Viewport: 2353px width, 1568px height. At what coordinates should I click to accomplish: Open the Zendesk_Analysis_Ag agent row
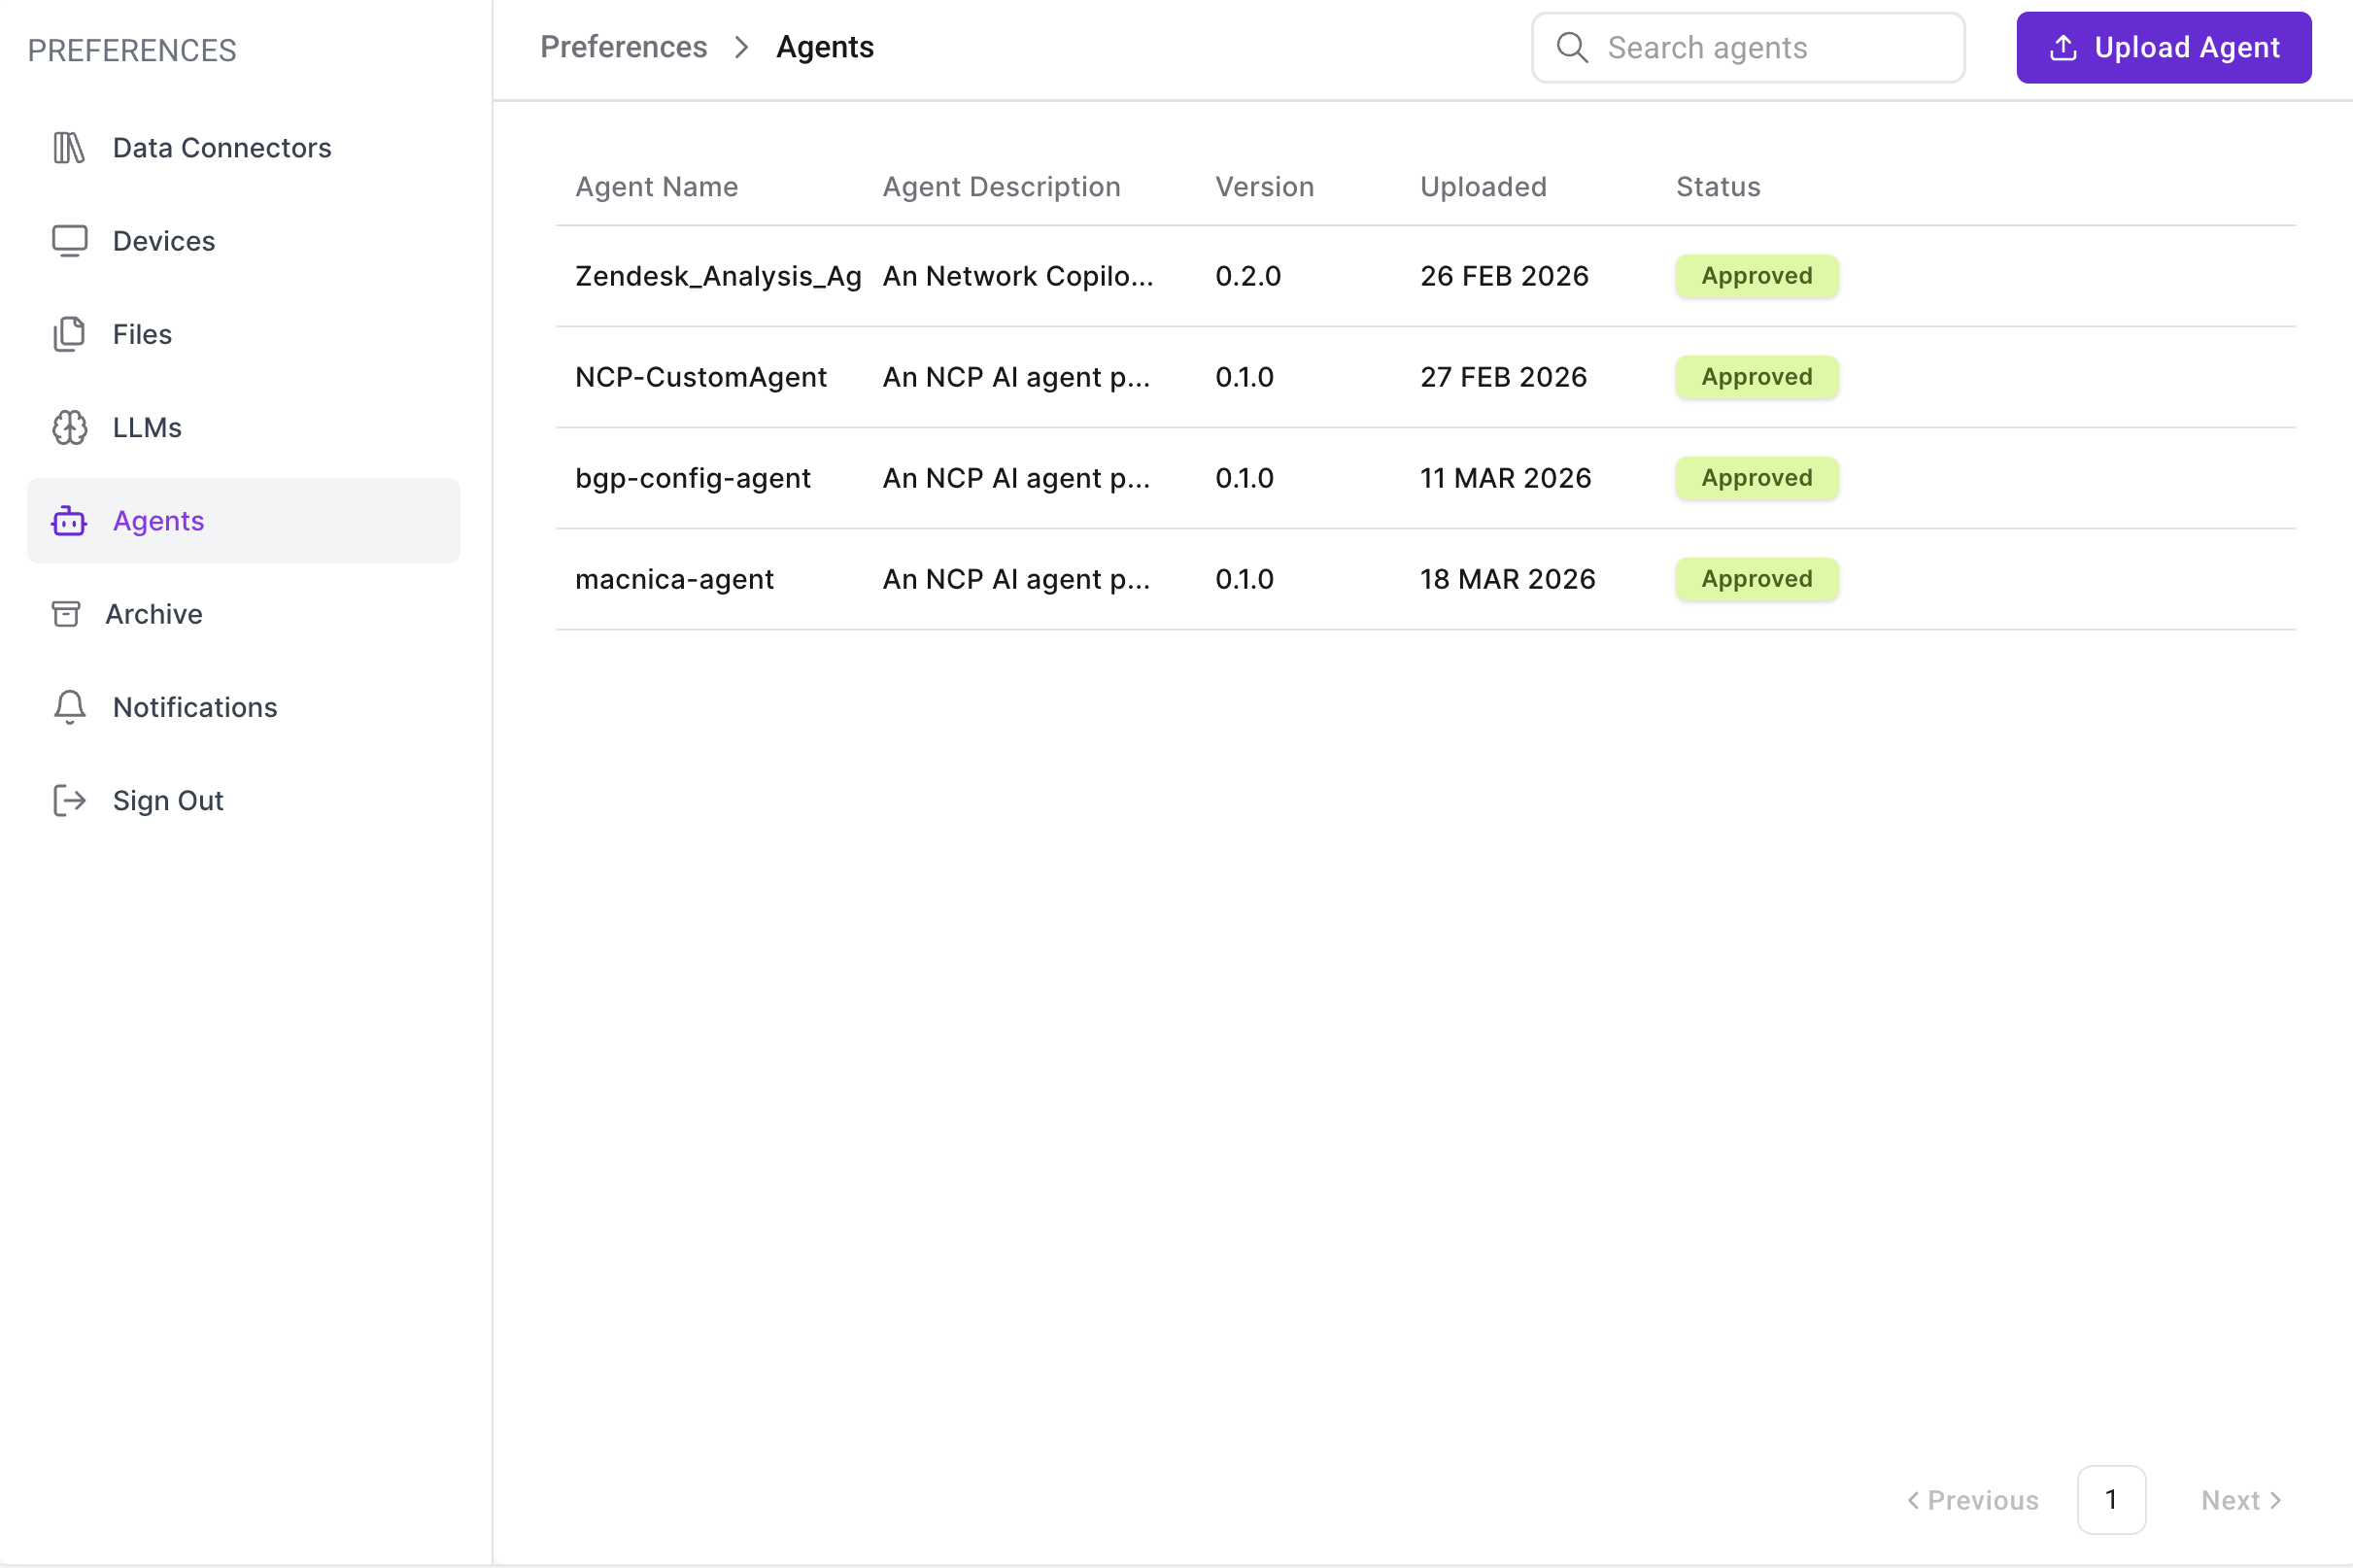pyautogui.click(x=717, y=276)
